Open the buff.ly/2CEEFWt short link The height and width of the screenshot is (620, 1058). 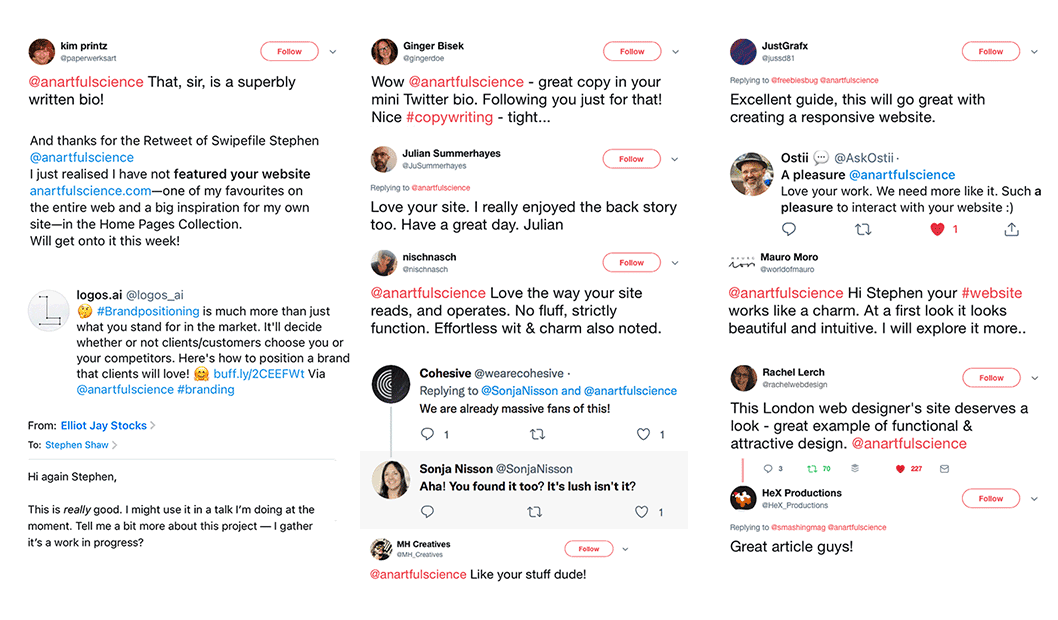[258, 374]
